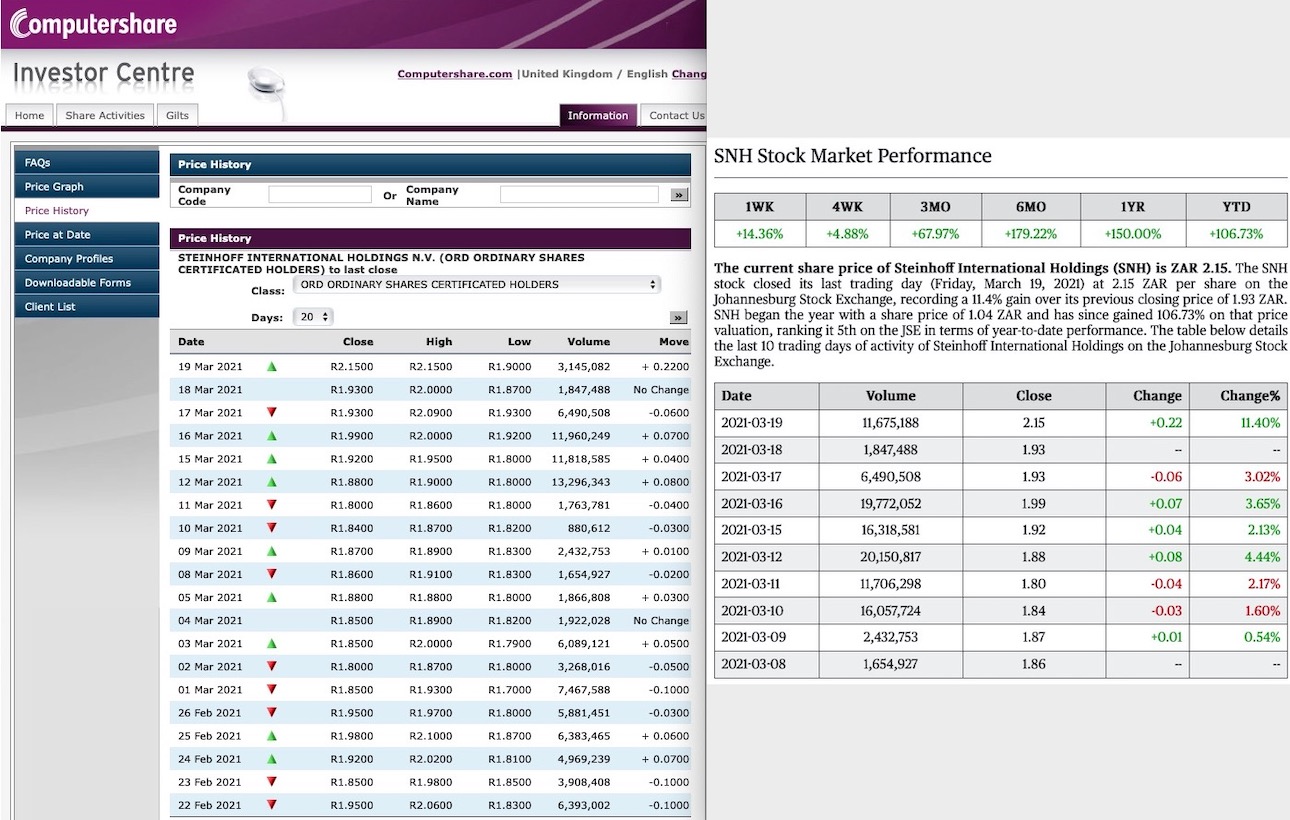Click the ">>" icon next to the Days selector
Image resolution: width=1290 pixels, height=820 pixels.
[679, 317]
